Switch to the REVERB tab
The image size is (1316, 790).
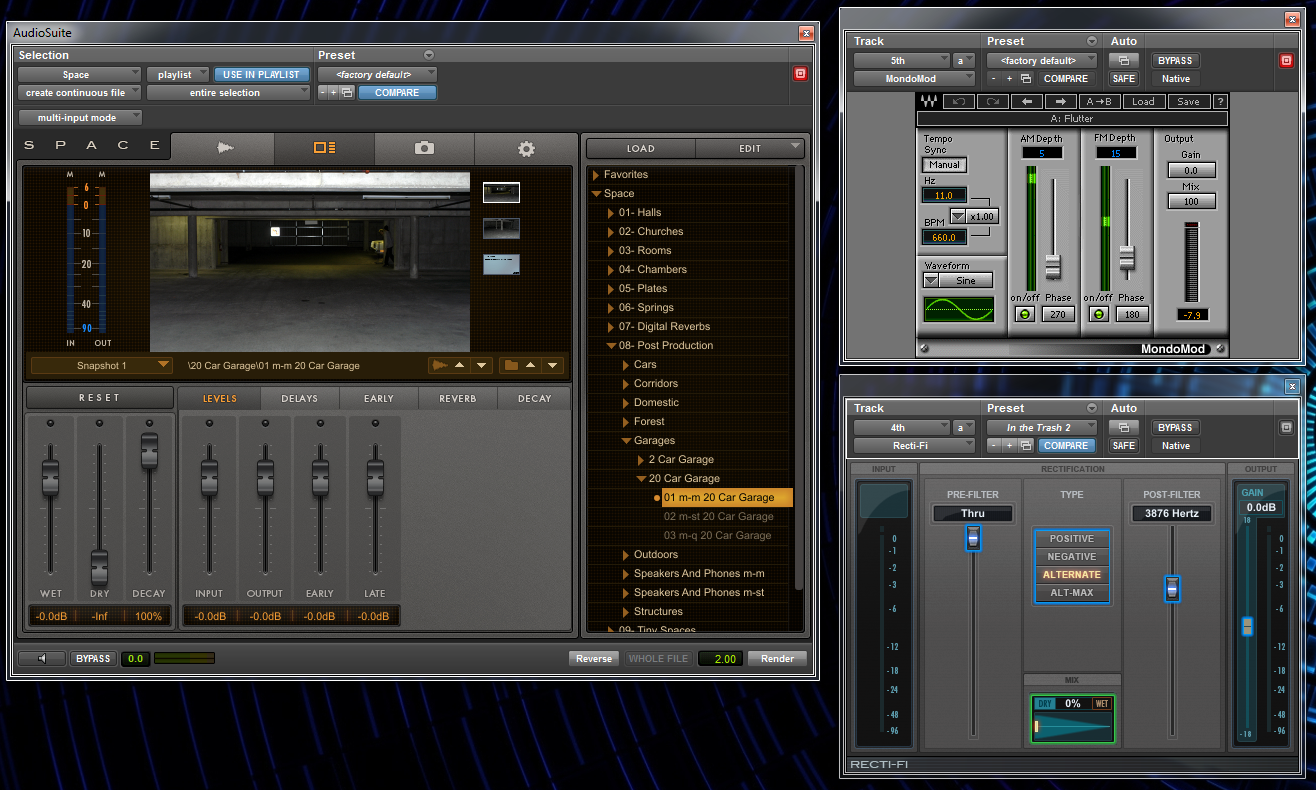click(x=457, y=398)
